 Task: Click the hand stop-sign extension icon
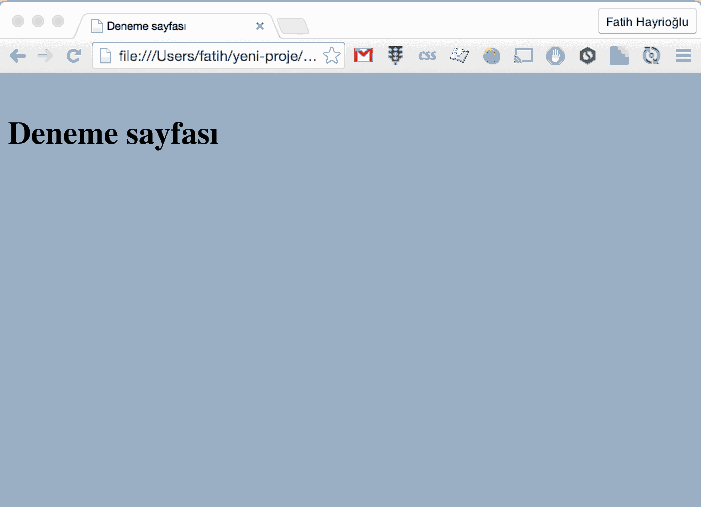click(555, 56)
